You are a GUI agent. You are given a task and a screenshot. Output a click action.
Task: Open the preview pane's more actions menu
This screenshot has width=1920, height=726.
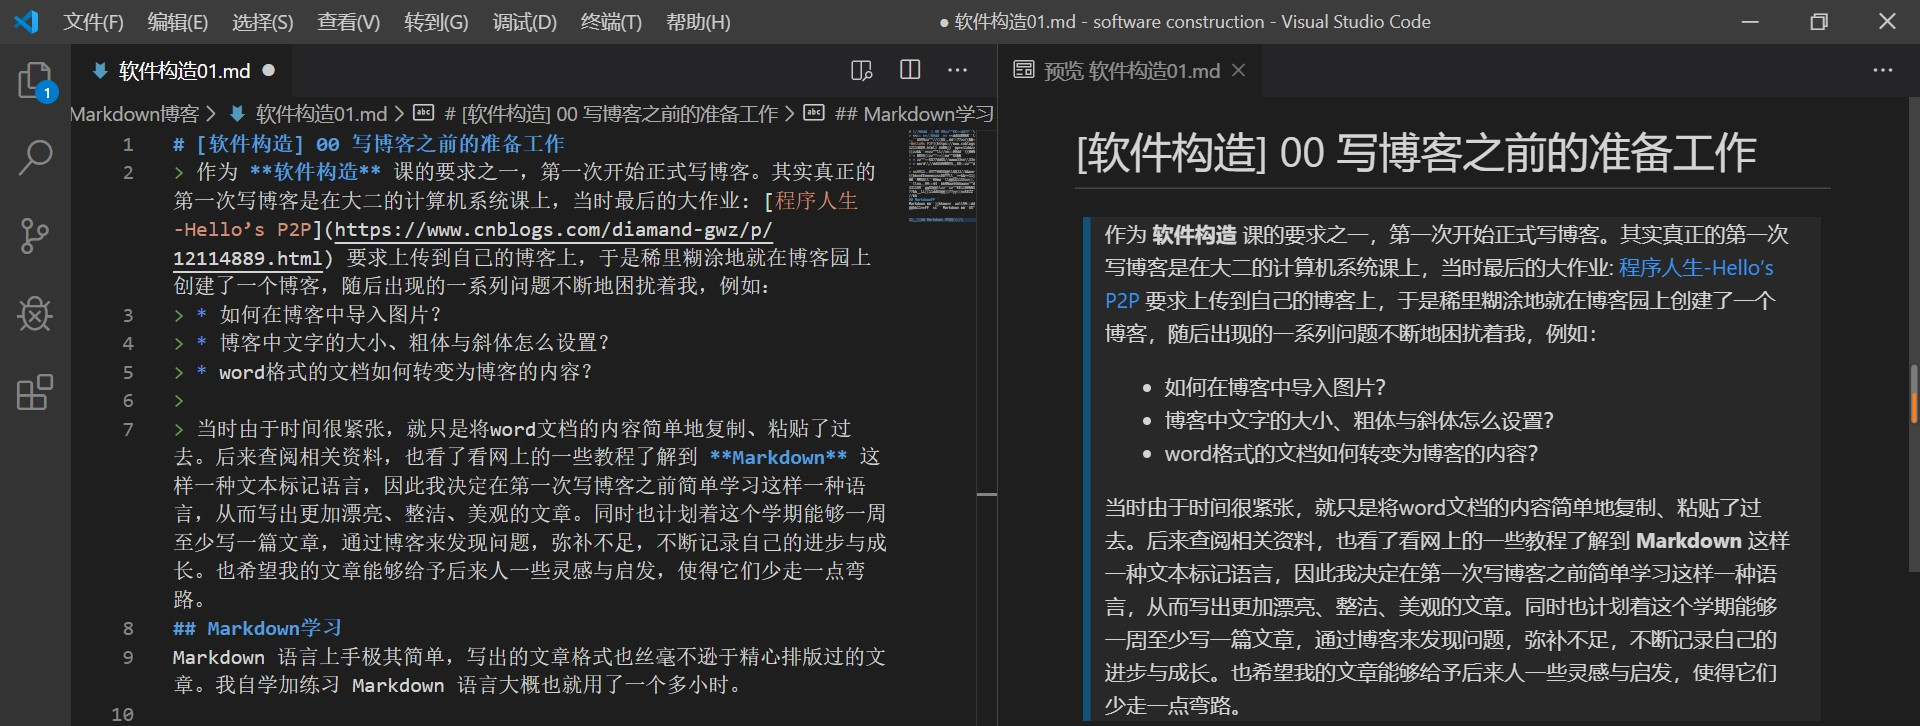1883,70
